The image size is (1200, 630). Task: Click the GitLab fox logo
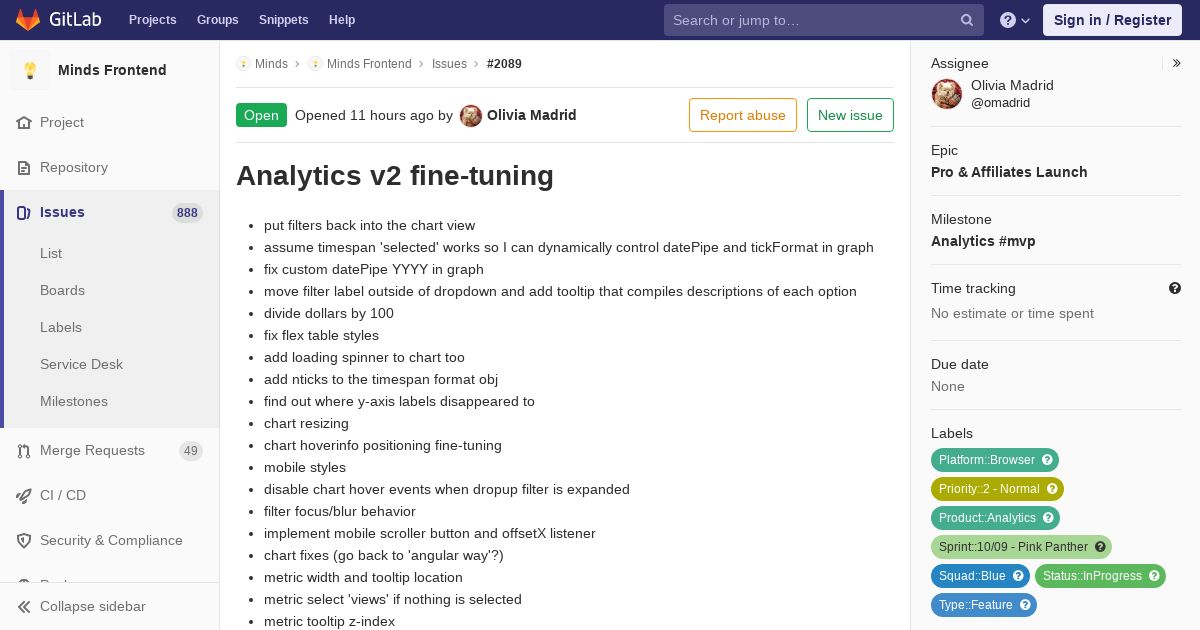[x=28, y=20]
